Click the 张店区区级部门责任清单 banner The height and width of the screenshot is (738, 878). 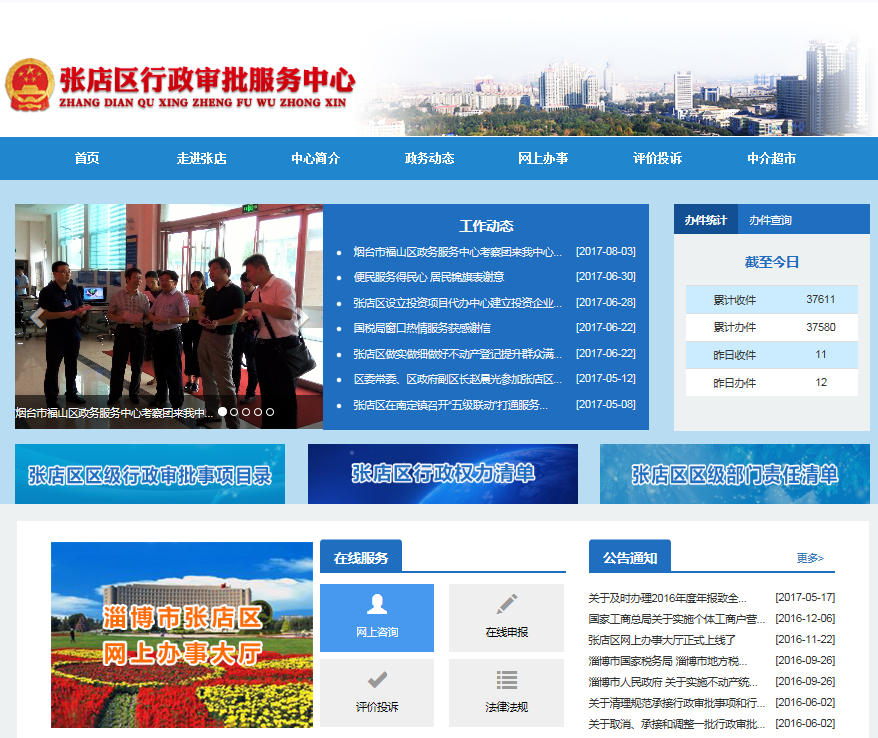pyautogui.click(x=734, y=474)
